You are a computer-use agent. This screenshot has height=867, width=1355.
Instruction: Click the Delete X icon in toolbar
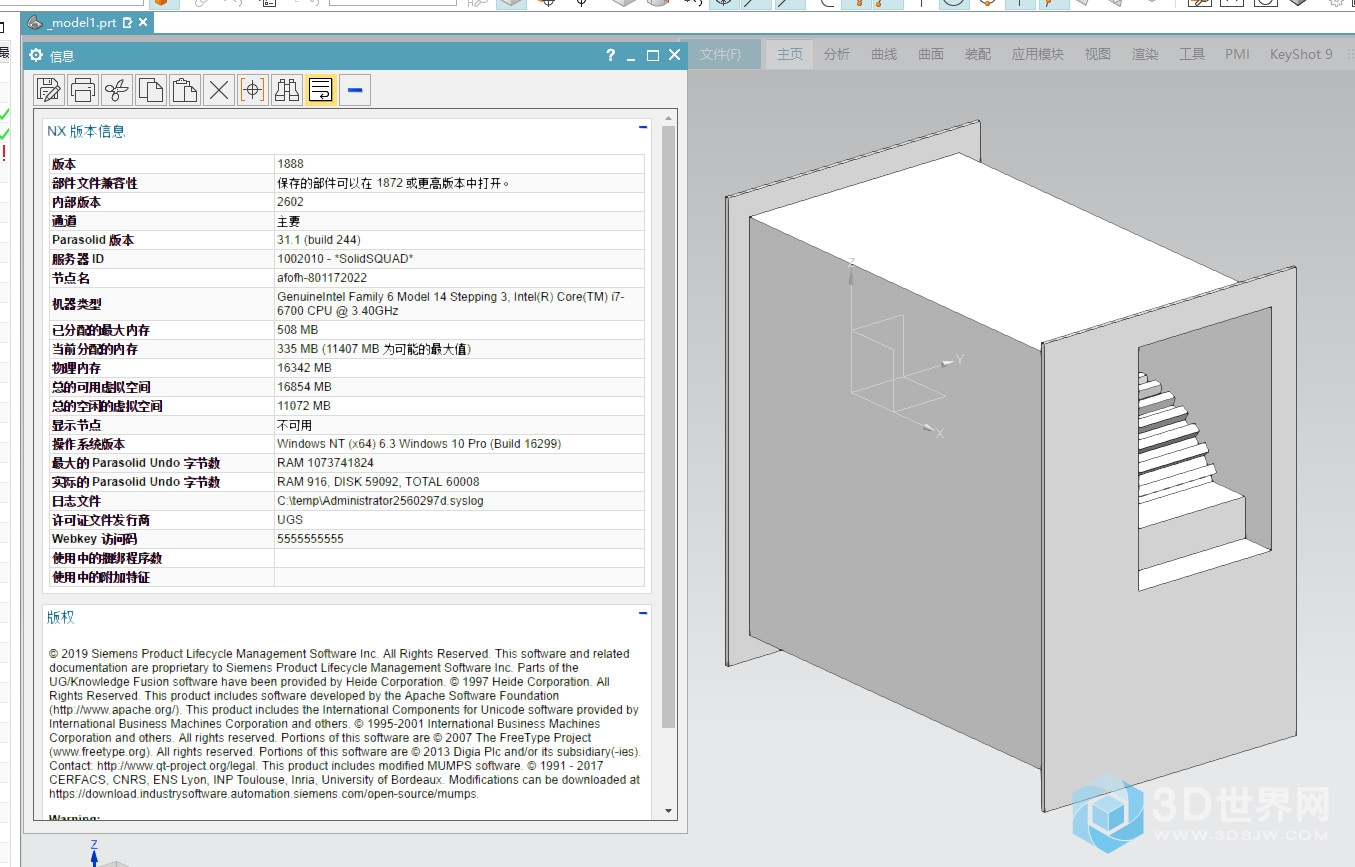pyautogui.click(x=219, y=90)
